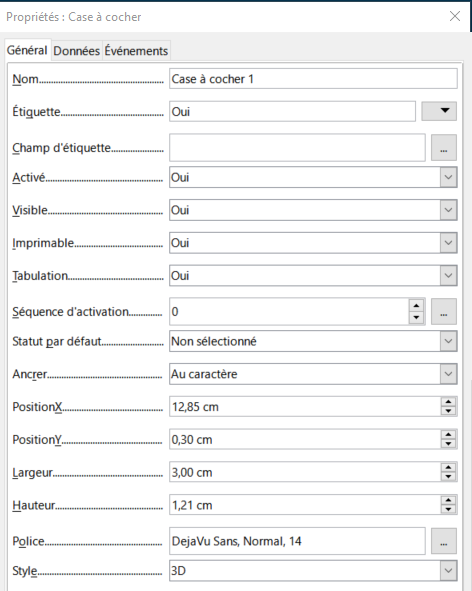Switch to the Événements tab
This screenshot has width=472, height=591.
point(136,51)
